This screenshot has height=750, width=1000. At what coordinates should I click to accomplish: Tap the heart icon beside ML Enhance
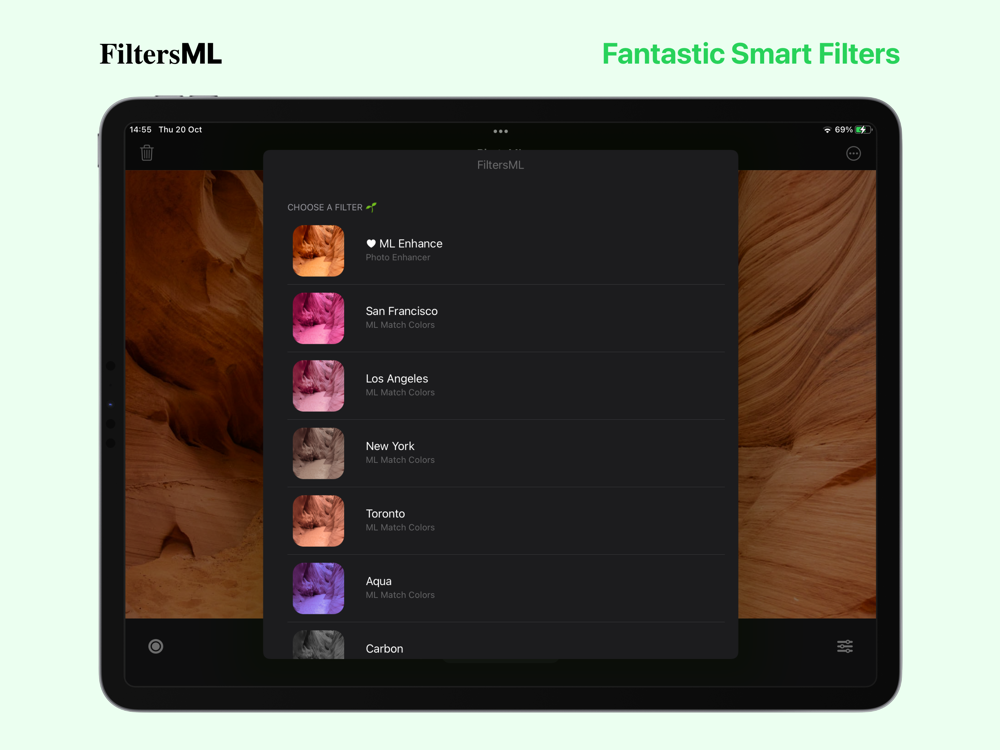click(x=371, y=244)
